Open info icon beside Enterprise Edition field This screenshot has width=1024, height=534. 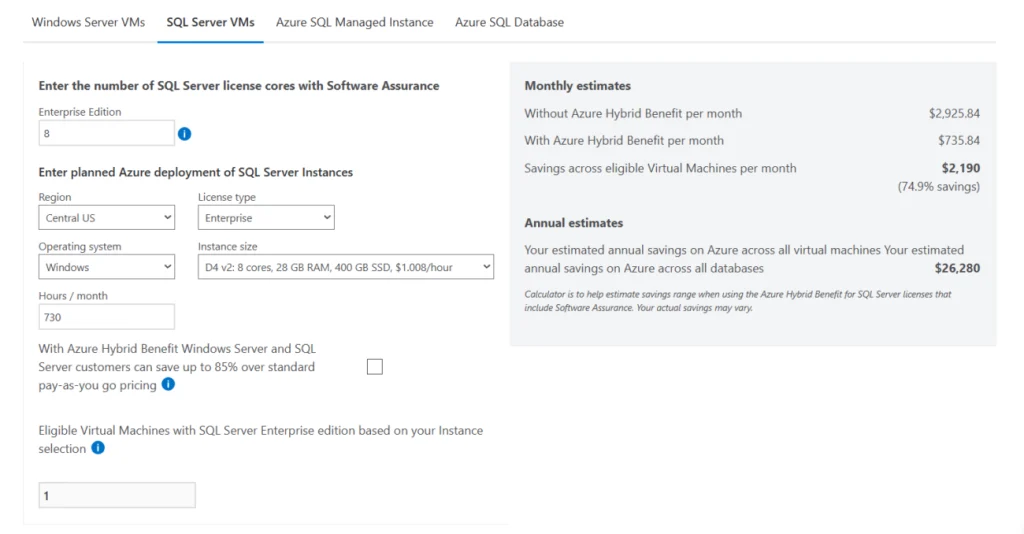pyautogui.click(x=185, y=134)
